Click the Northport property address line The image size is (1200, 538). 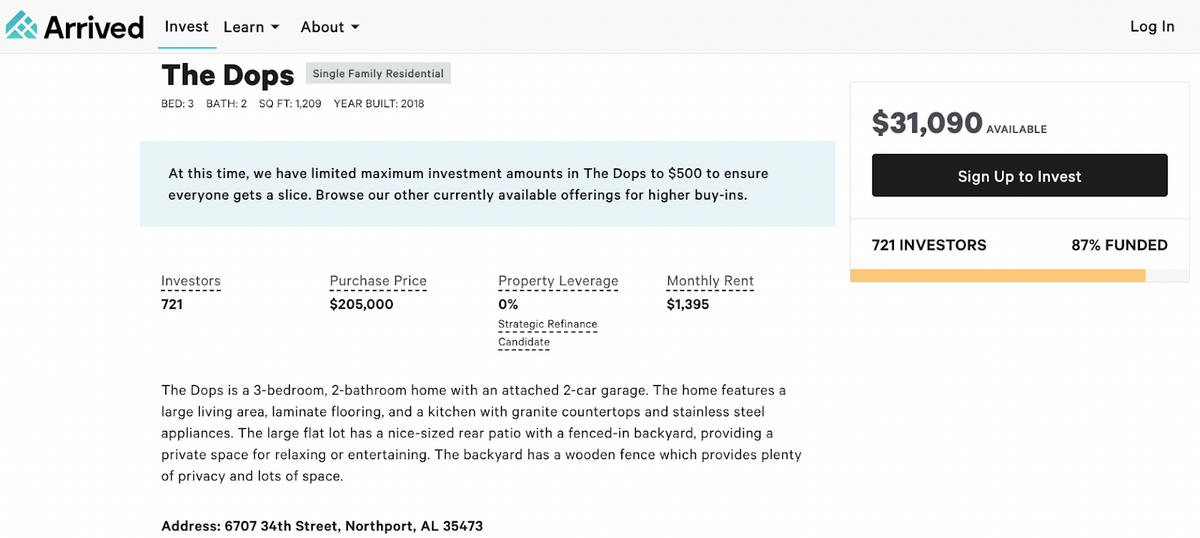pos(322,526)
